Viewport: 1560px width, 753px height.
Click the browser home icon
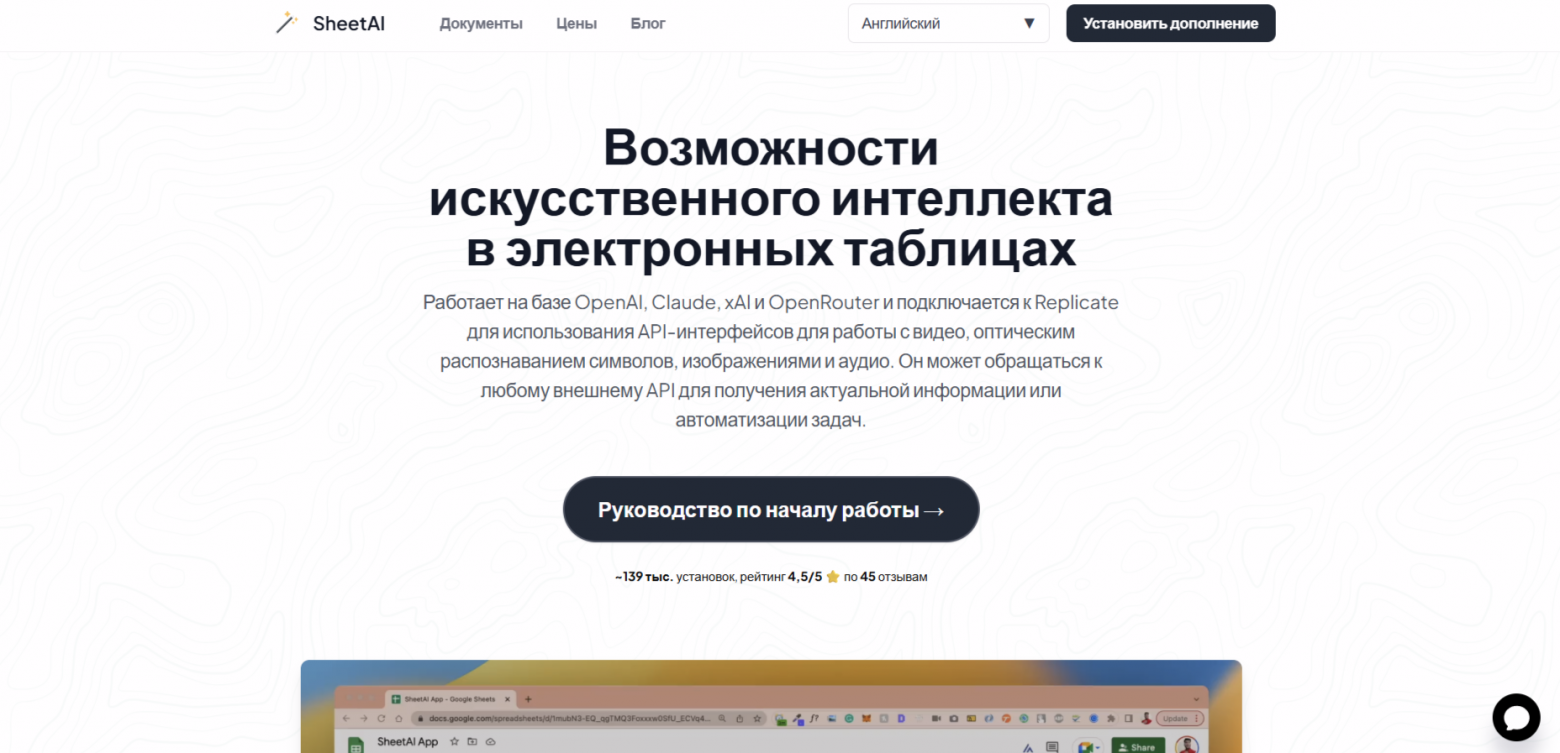[x=397, y=718]
